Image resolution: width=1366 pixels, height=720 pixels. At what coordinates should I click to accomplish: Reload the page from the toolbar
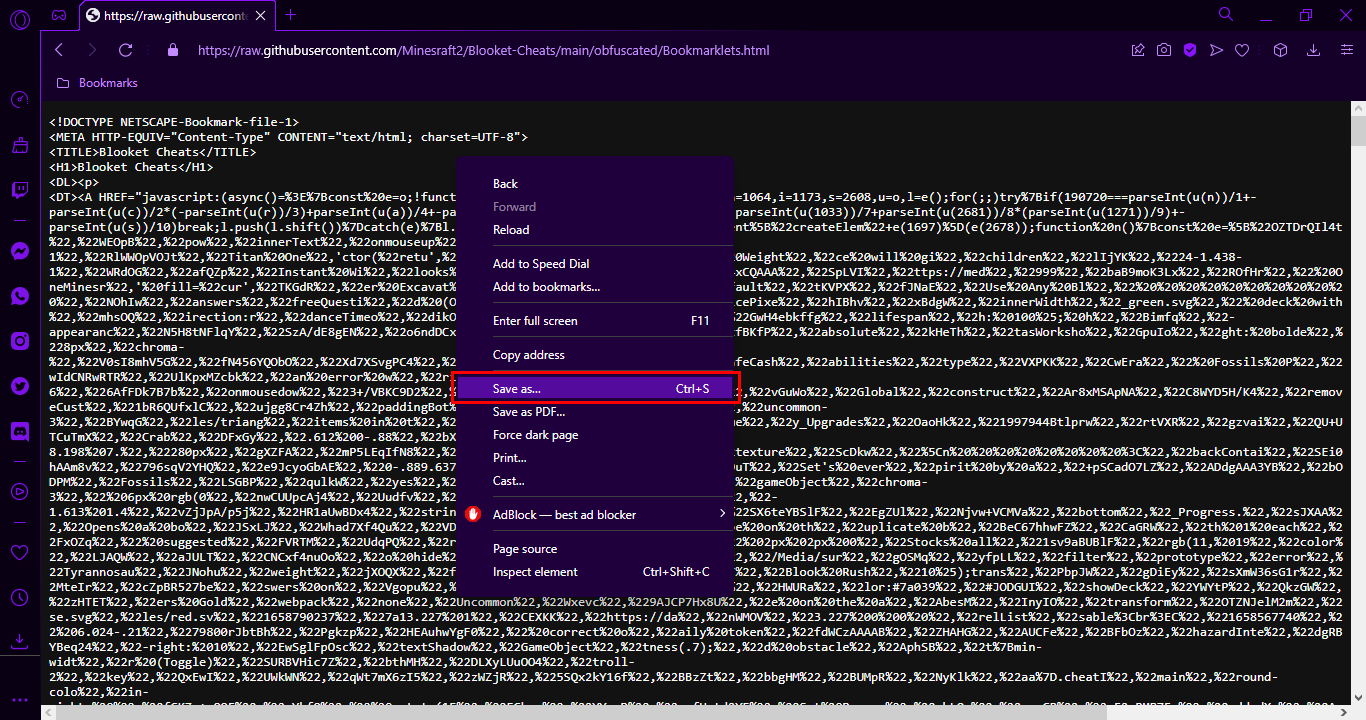[x=127, y=50]
